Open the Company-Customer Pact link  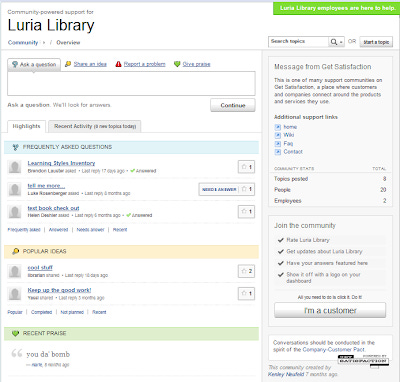(333, 350)
